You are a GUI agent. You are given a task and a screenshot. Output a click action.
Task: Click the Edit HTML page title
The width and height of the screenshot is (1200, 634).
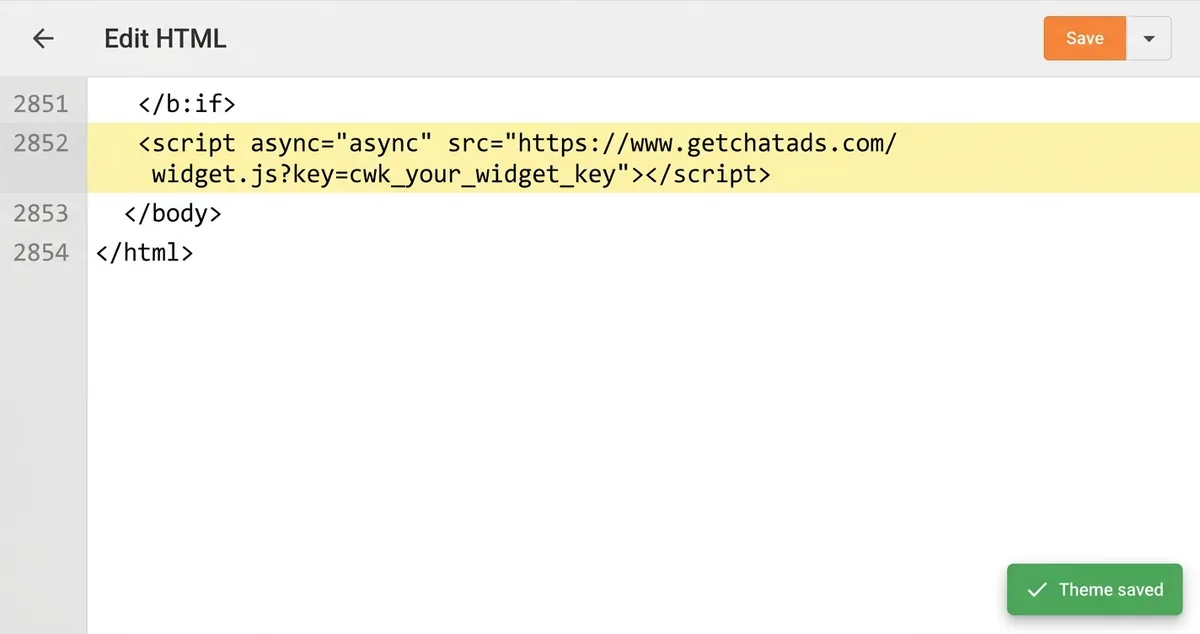[x=165, y=39]
